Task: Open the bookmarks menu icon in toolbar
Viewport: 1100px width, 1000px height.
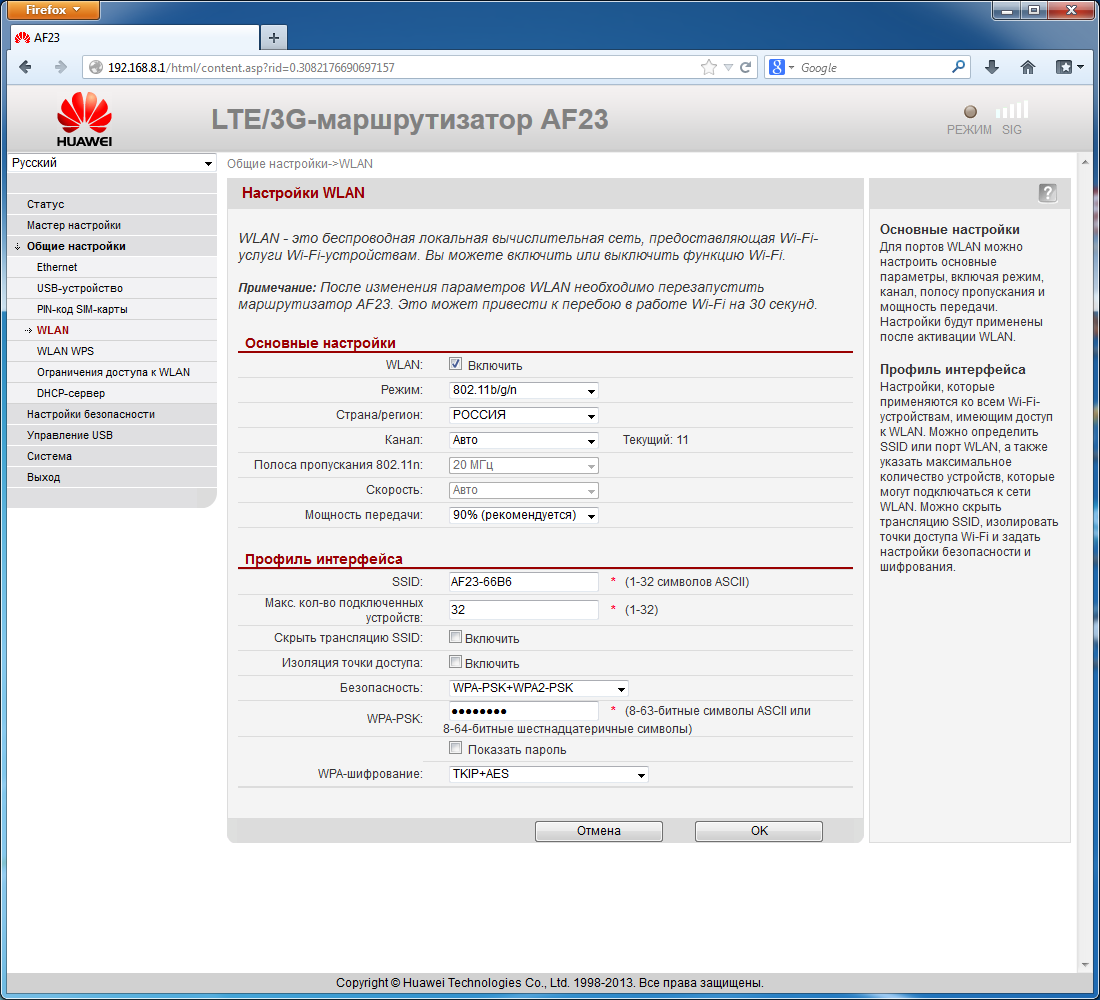Action: [x=1069, y=67]
